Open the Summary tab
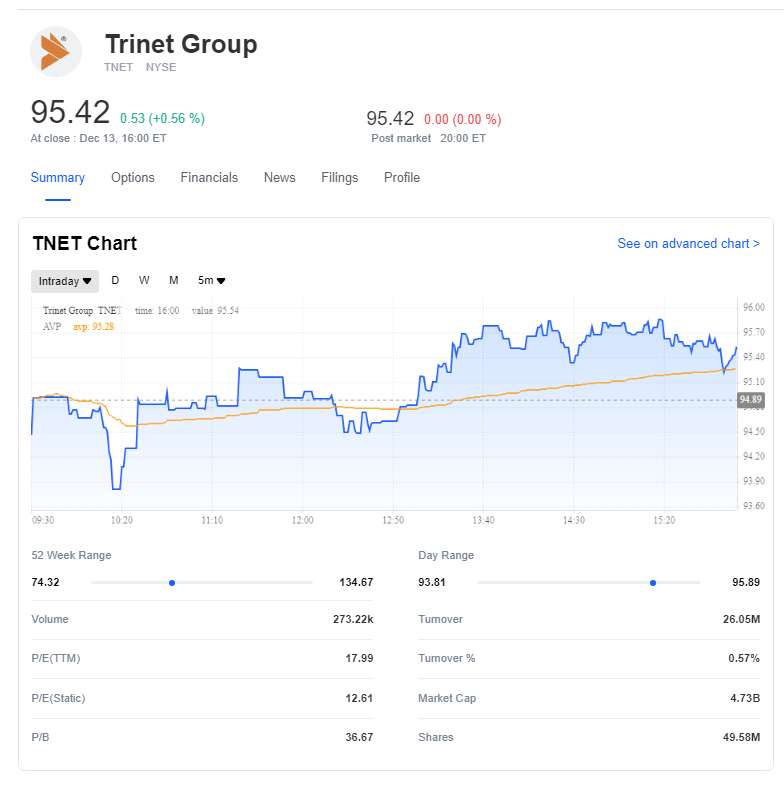This screenshot has width=784, height=785. pos(58,178)
